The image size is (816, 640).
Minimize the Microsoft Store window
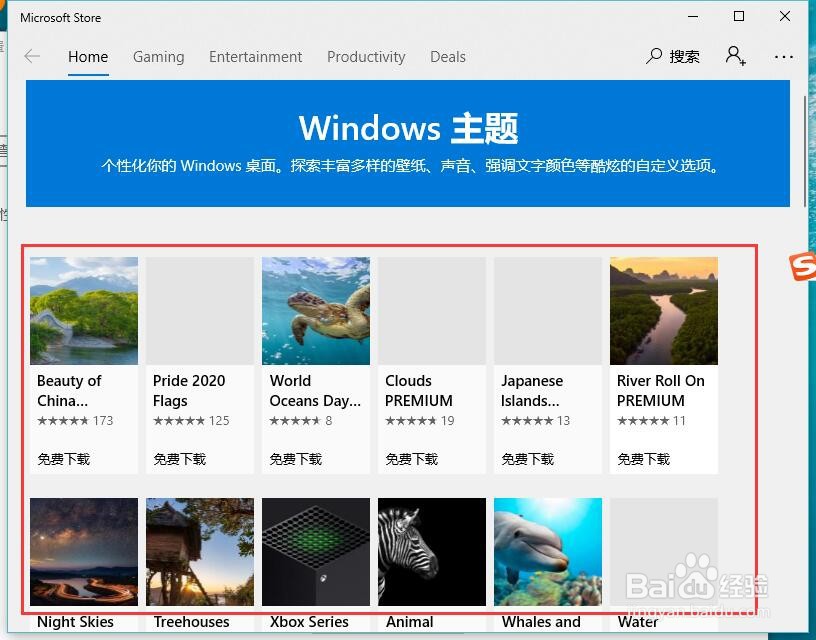(x=693, y=17)
